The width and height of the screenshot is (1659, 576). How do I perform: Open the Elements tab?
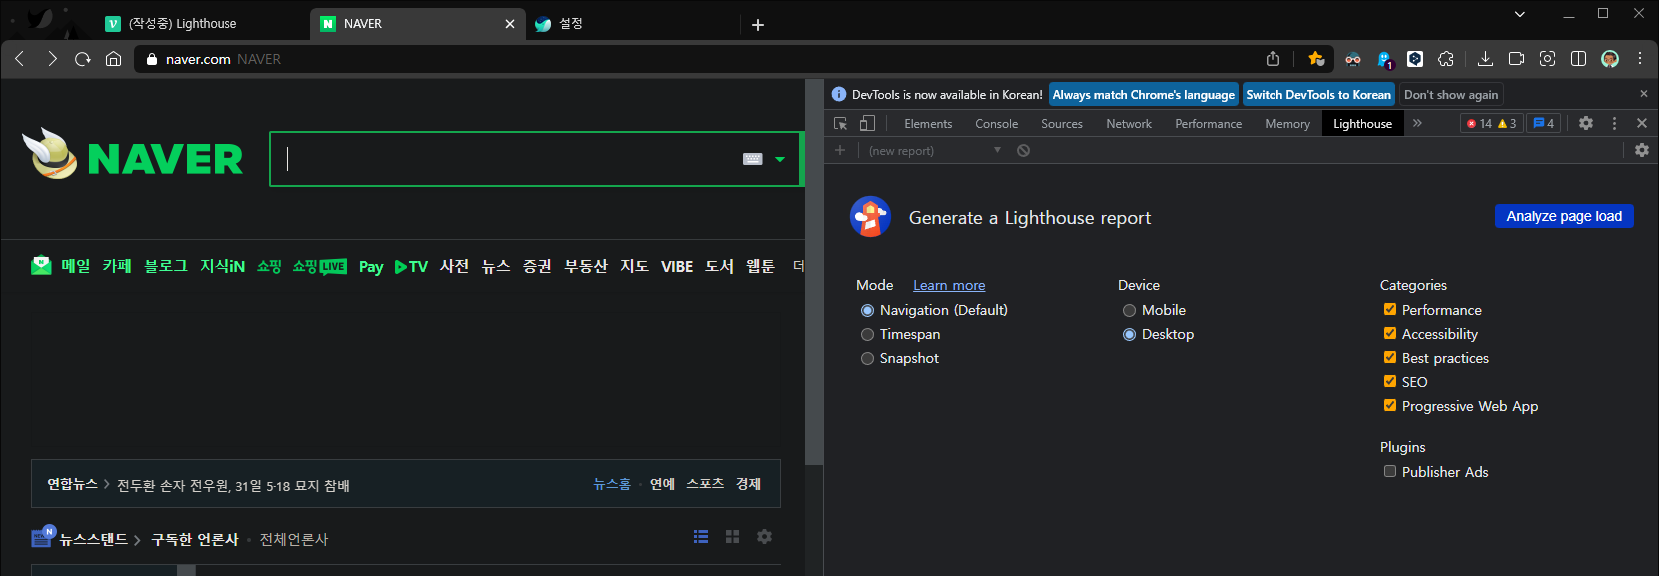[928, 123]
